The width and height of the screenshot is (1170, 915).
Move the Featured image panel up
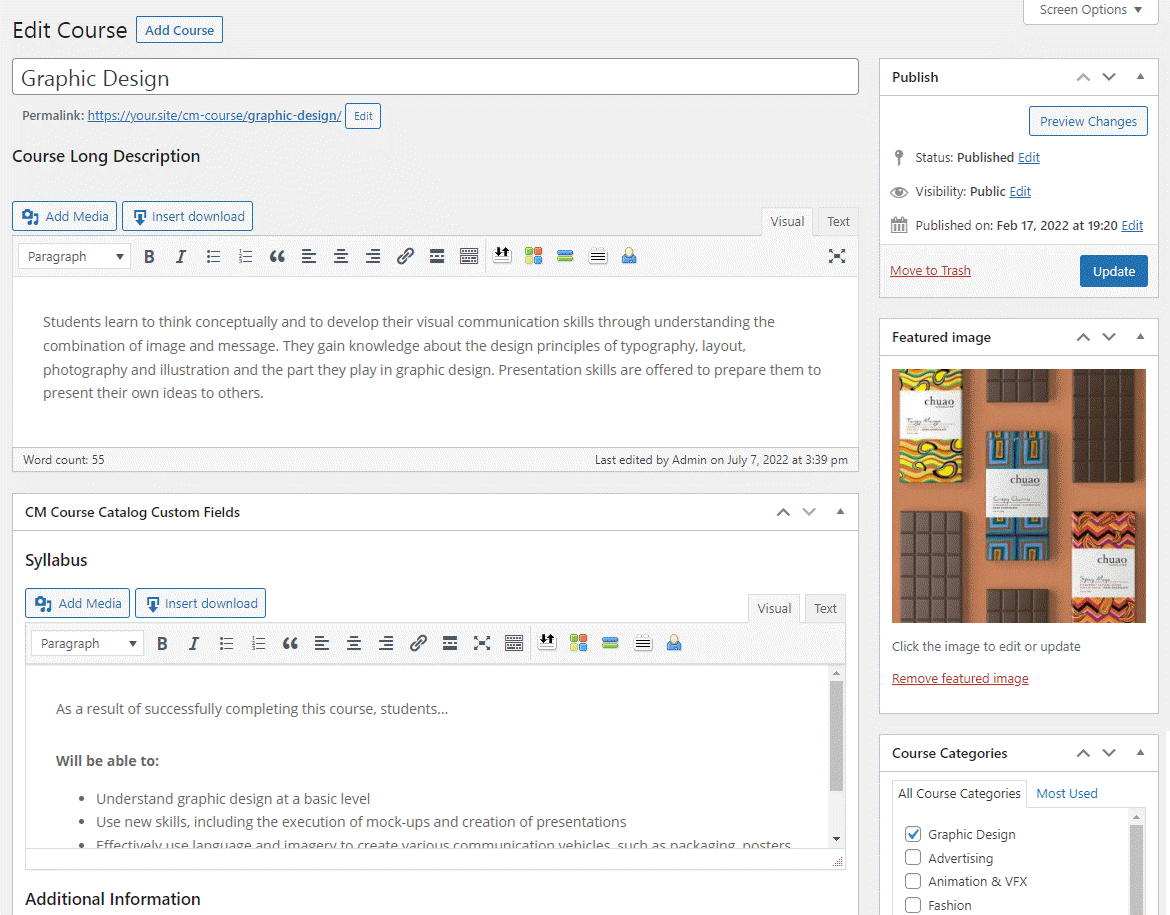click(1083, 337)
